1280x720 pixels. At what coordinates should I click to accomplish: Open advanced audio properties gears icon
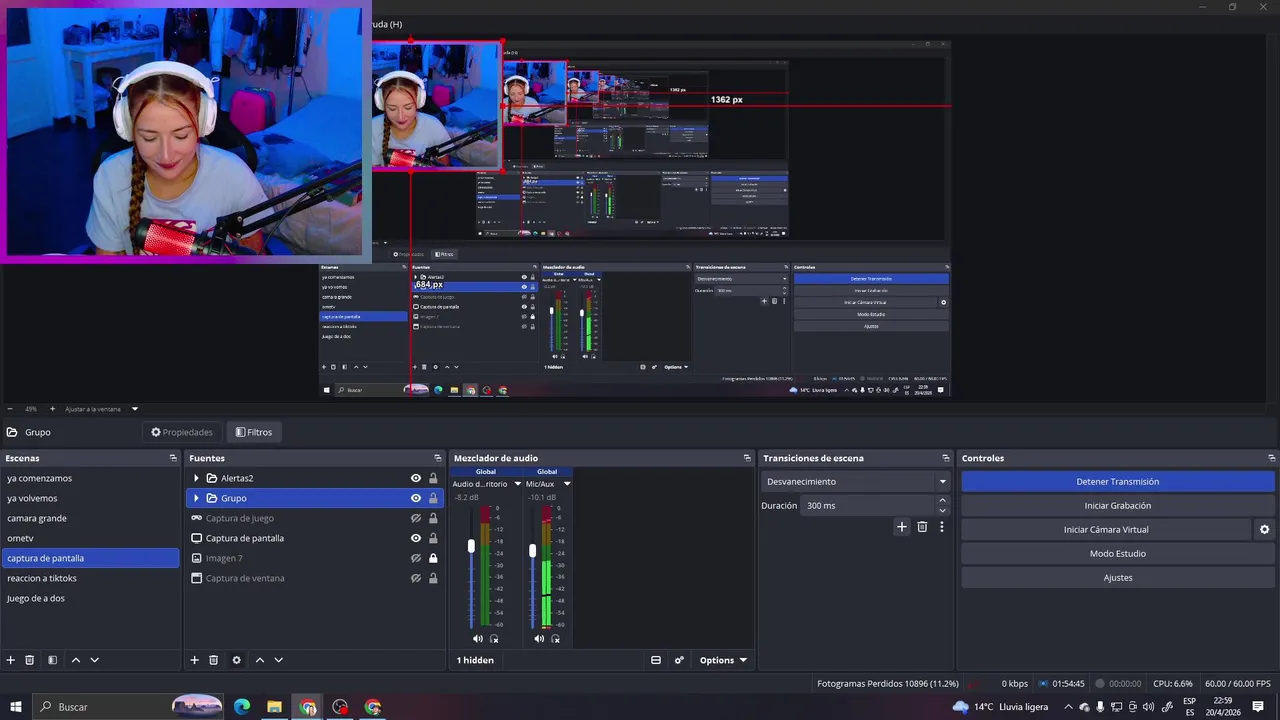679,660
